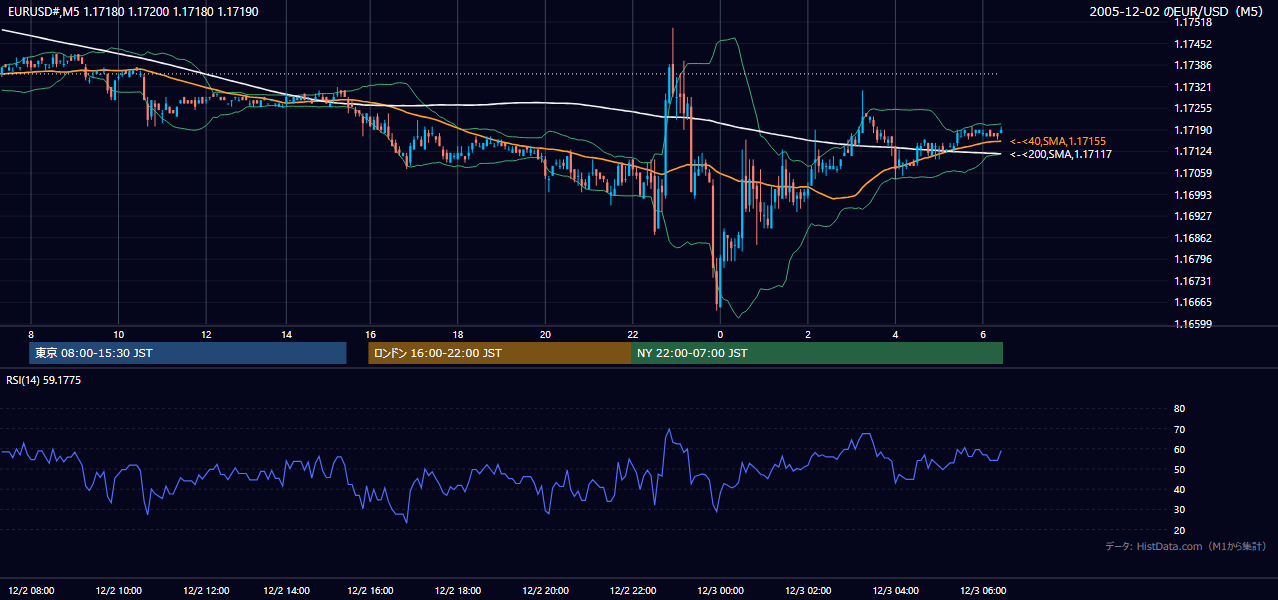The image size is (1278, 600).
Task: Click RSI level 70 on axis
Action: [1179, 429]
